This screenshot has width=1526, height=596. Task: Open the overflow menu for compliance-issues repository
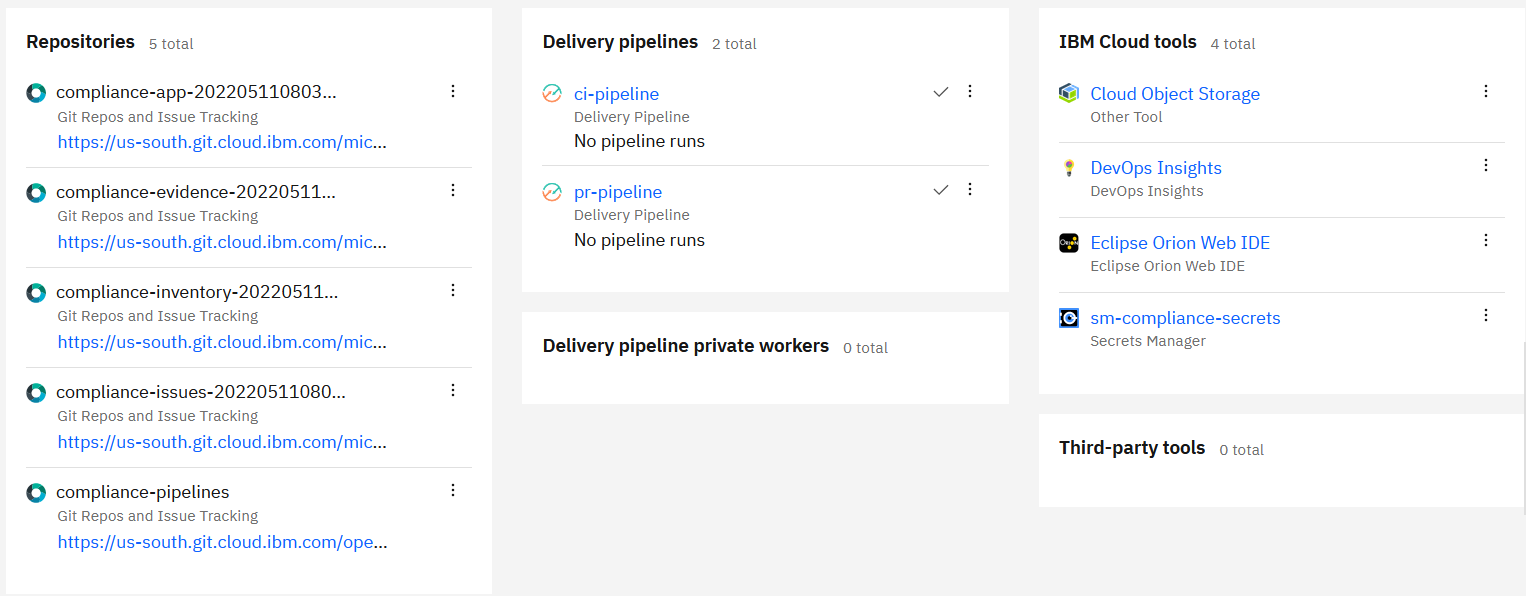tap(453, 390)
